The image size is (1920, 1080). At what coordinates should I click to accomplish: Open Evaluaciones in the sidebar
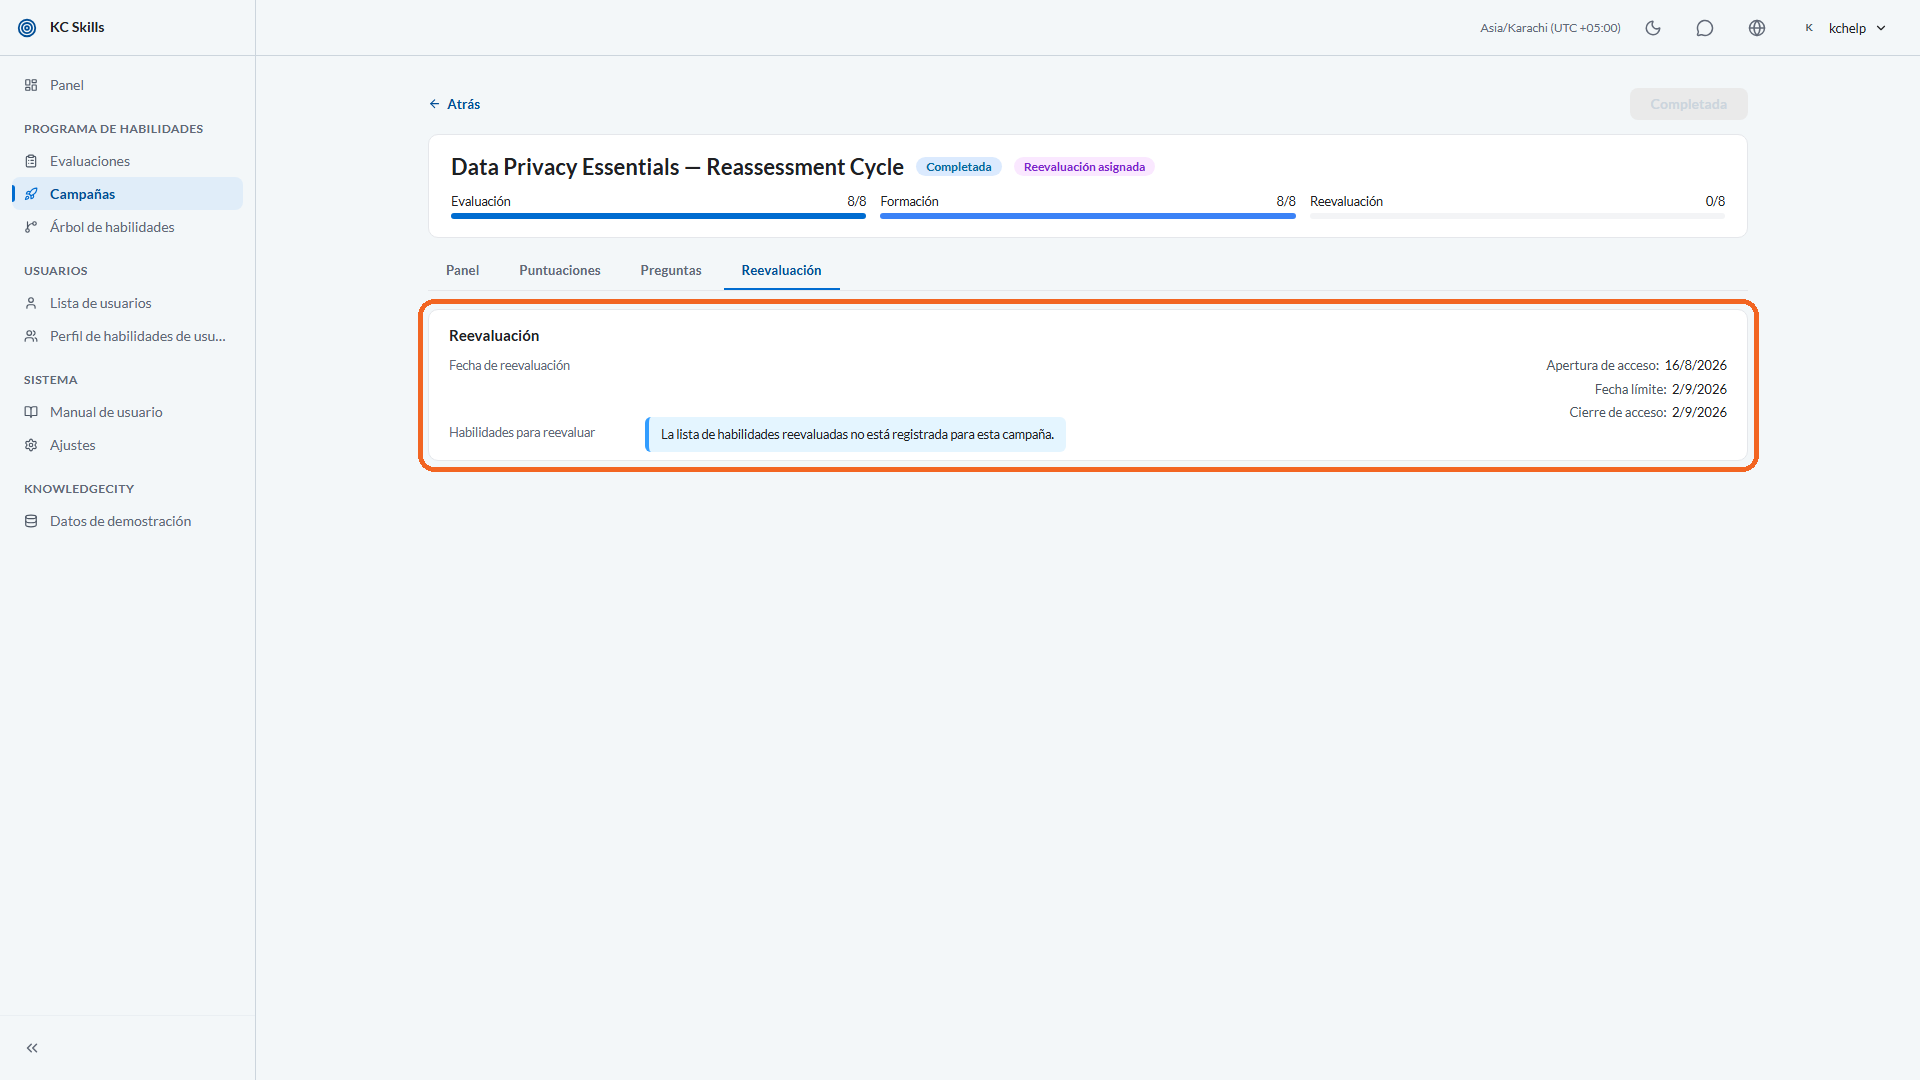point(127,161)
